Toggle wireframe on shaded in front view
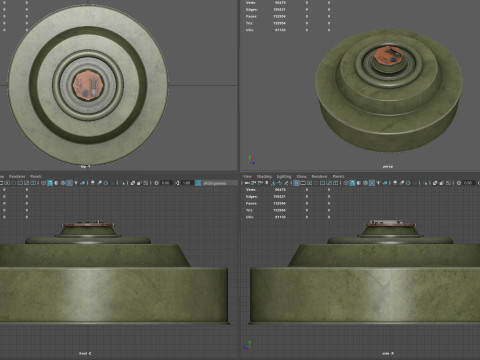 (63, 183)
